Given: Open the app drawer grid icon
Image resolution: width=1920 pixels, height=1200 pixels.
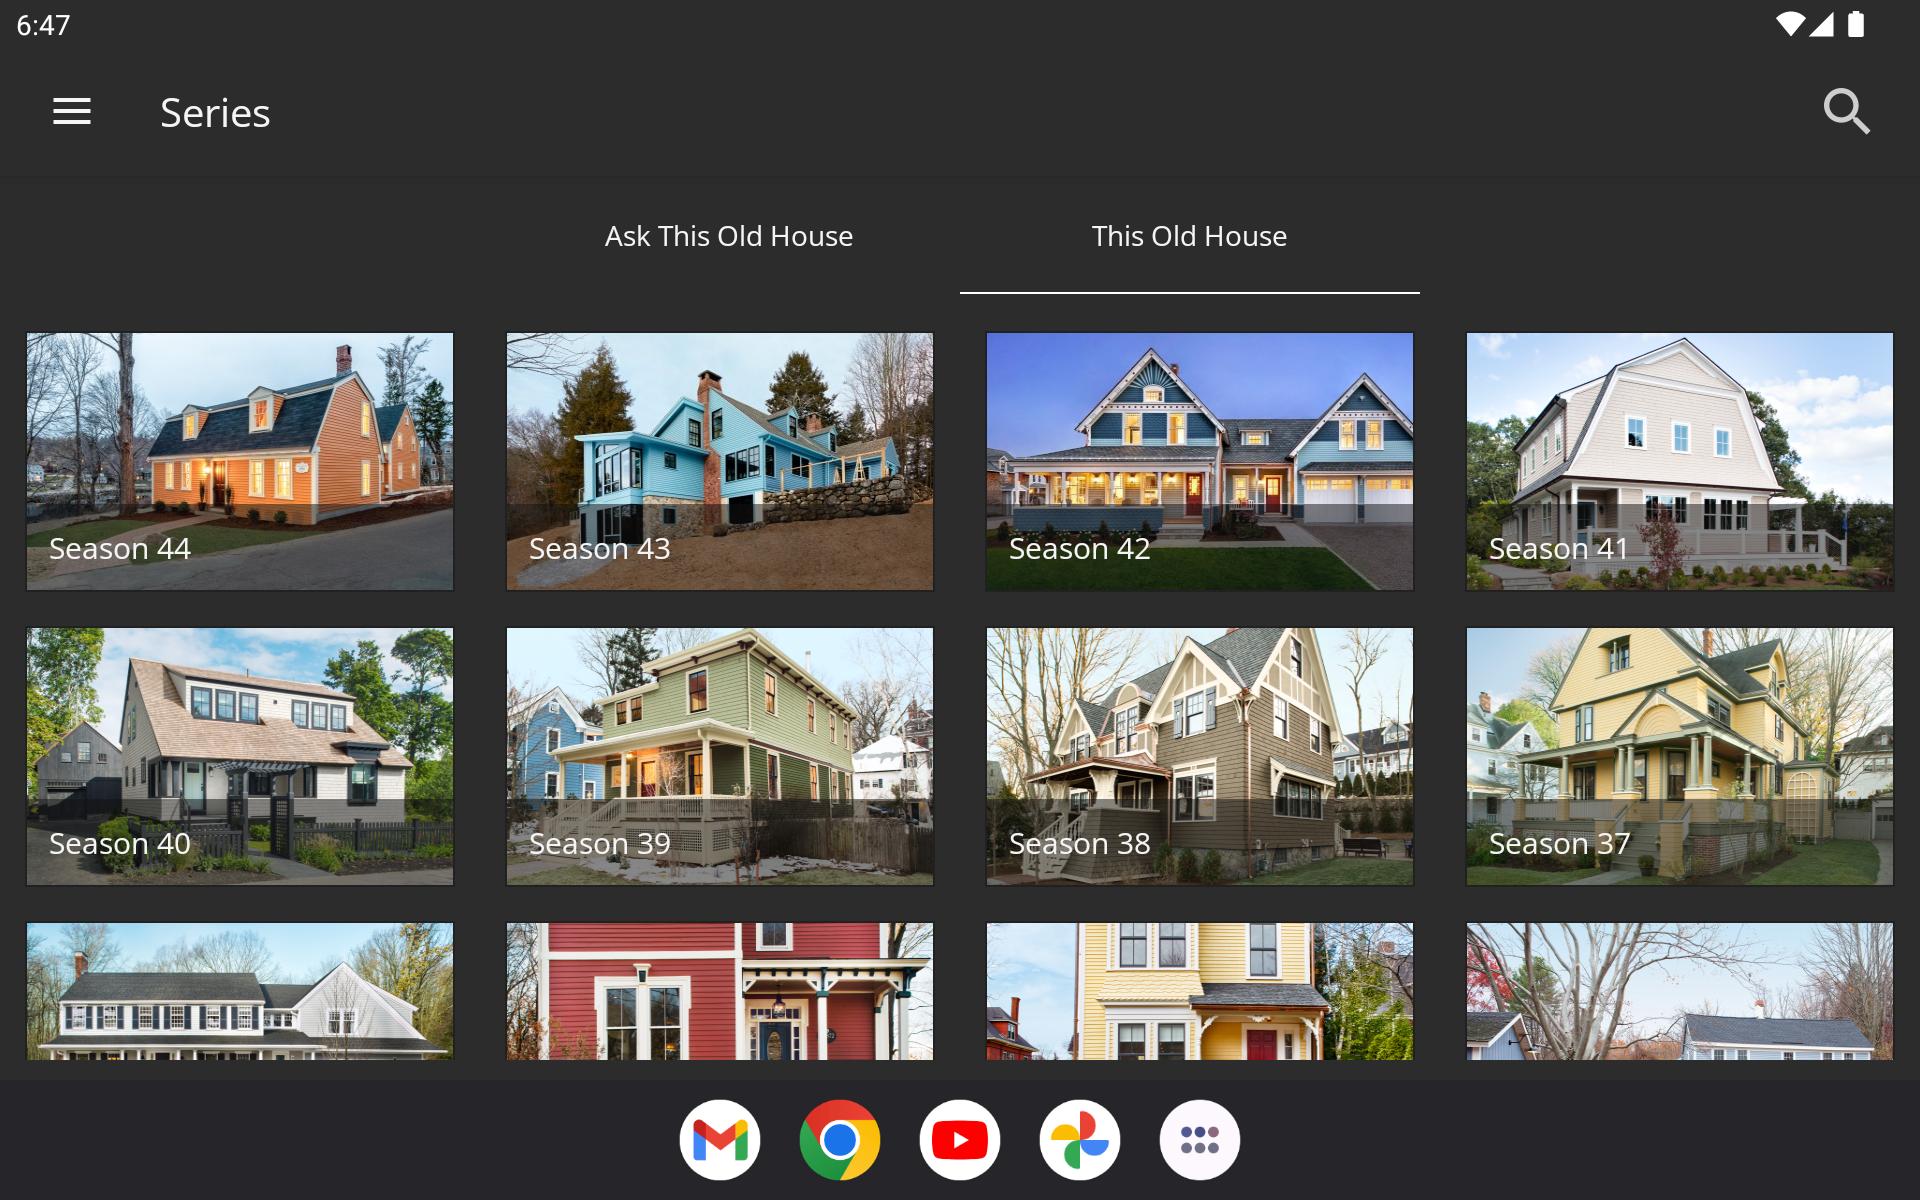Looking at the screenshot, I should click(x=1200, y=1140).
